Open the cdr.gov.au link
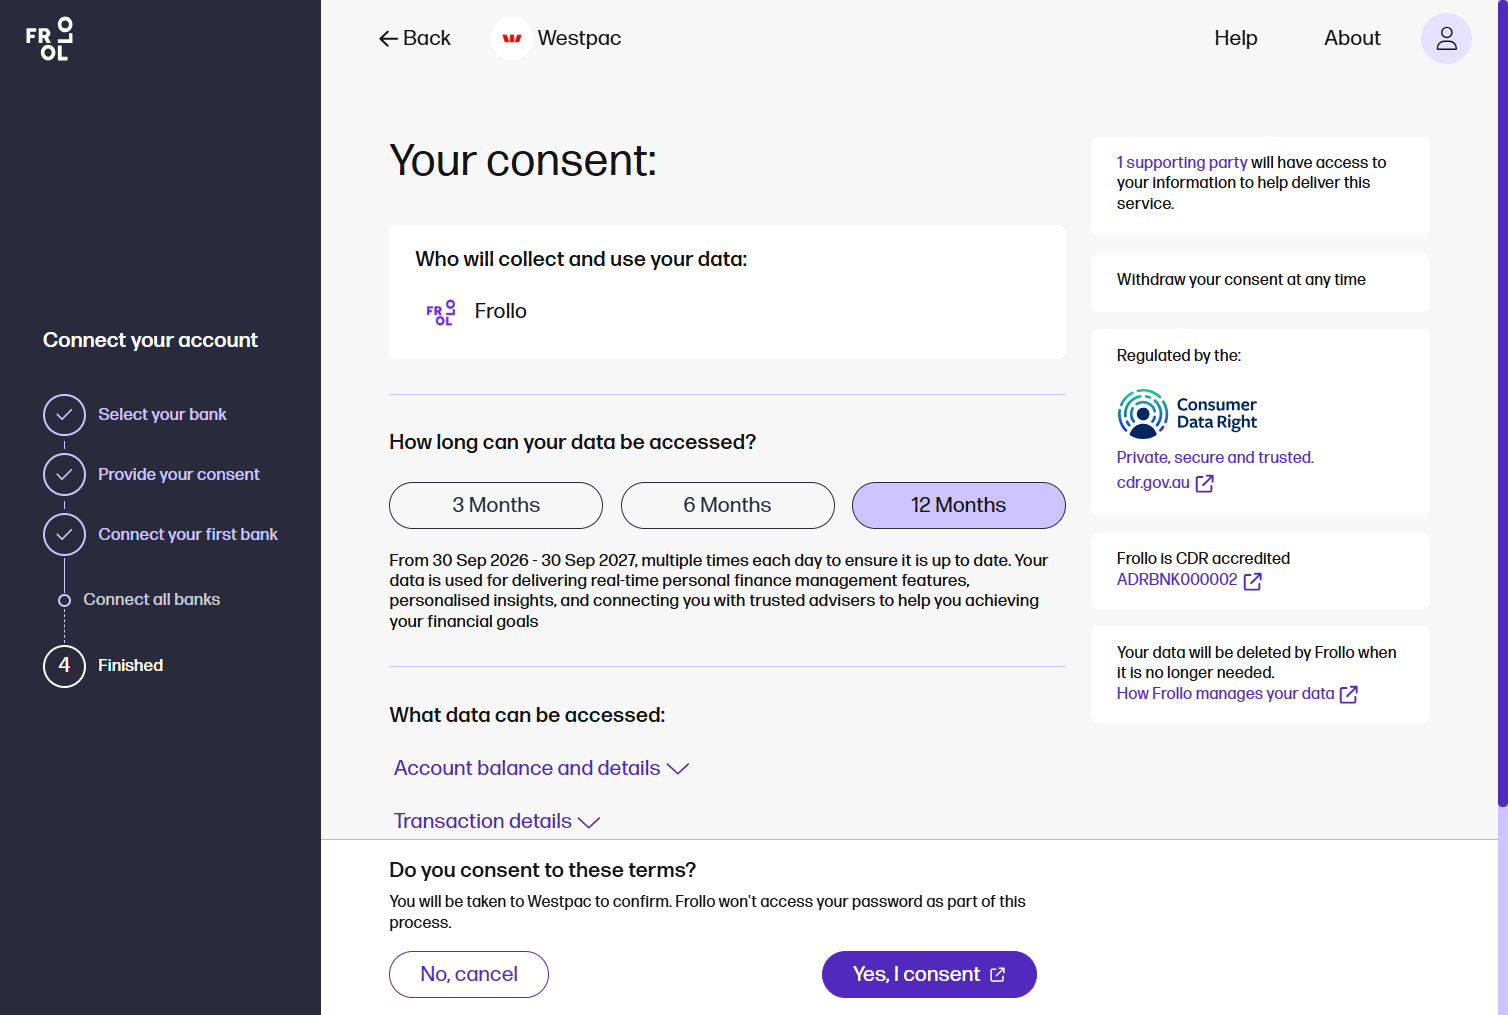1508x1015 pixels. pyautogui.click(x=1153, y=483)
